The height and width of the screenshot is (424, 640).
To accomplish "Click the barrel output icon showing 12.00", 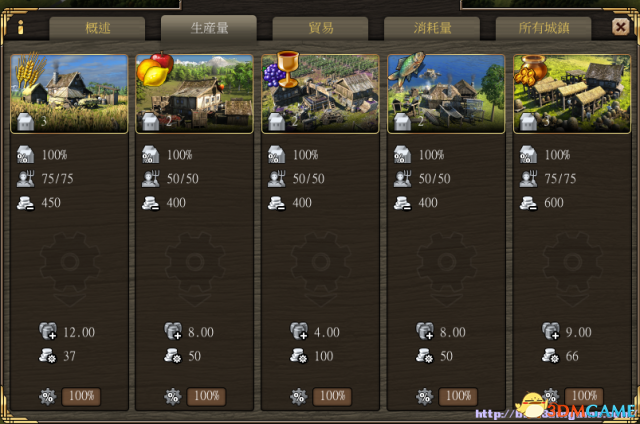I will 48,331.
